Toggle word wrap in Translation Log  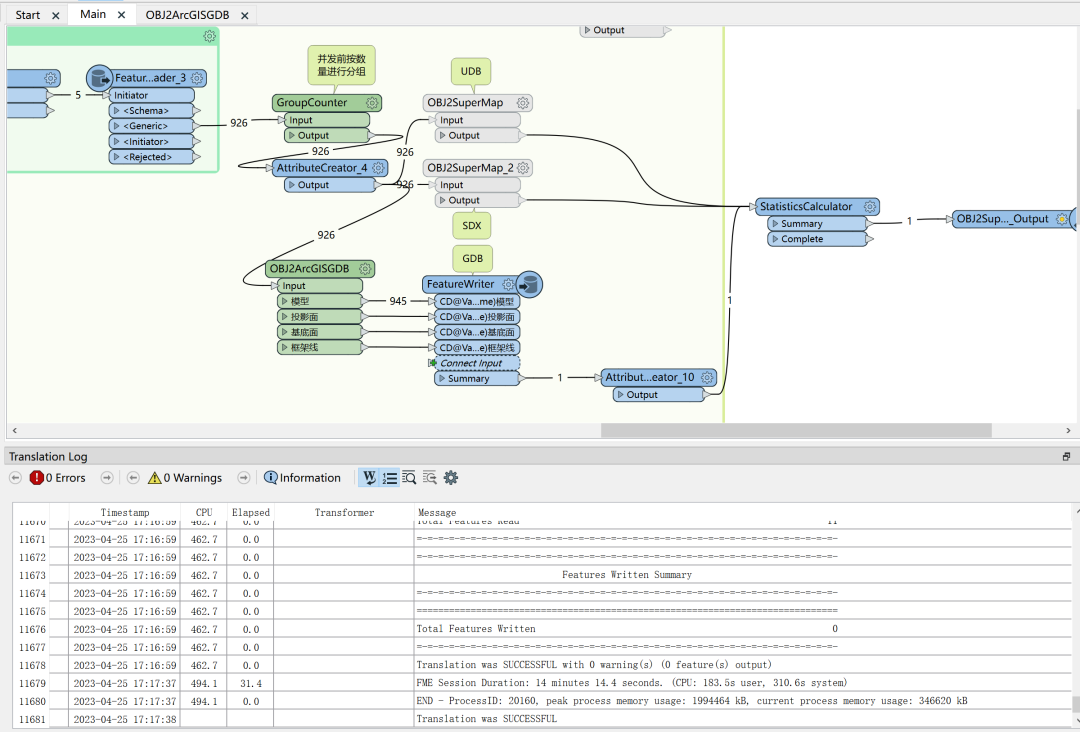(369, 477)
